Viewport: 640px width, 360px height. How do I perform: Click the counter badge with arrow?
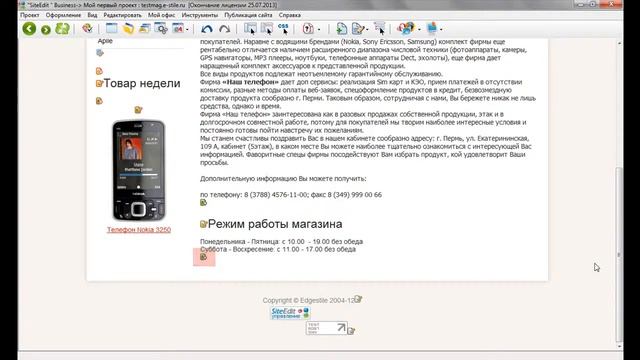tap(327, 328)
